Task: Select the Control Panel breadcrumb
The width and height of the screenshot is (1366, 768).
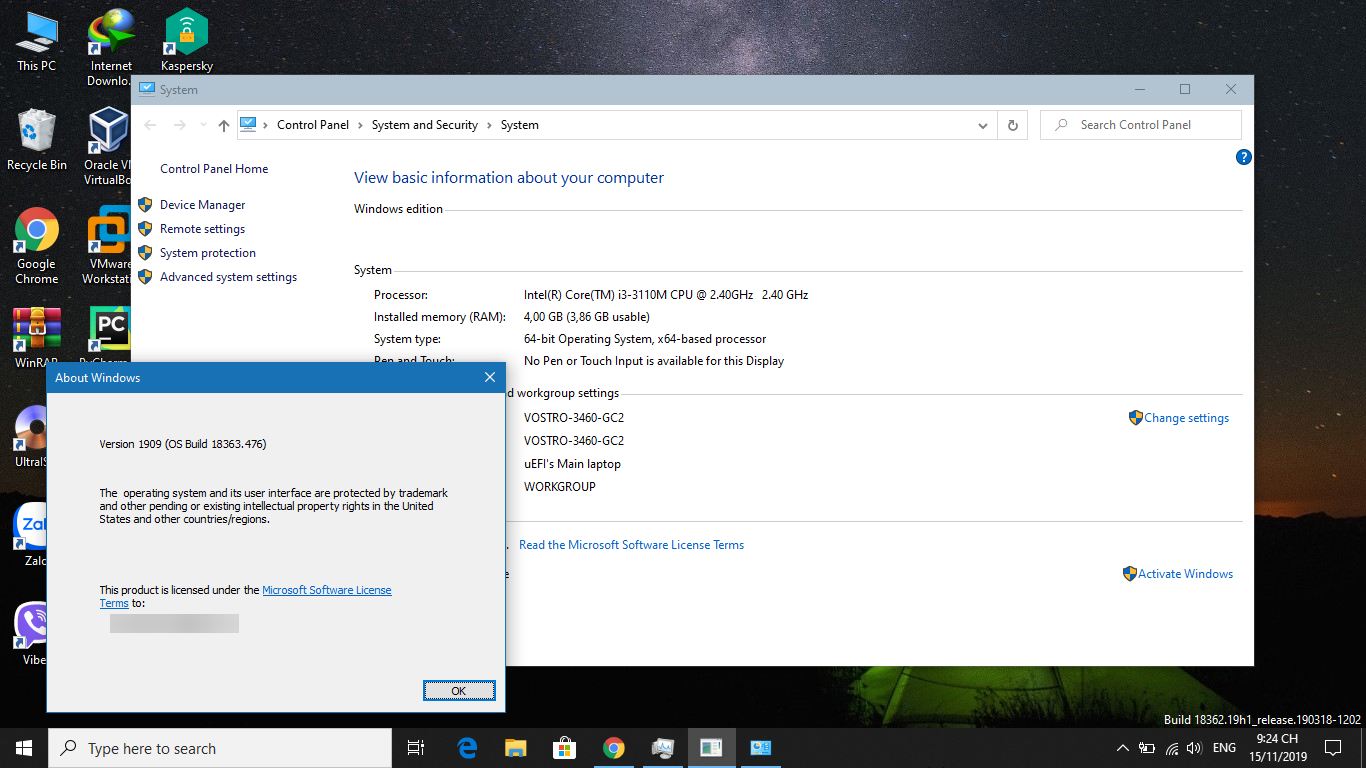Action: 313,125
